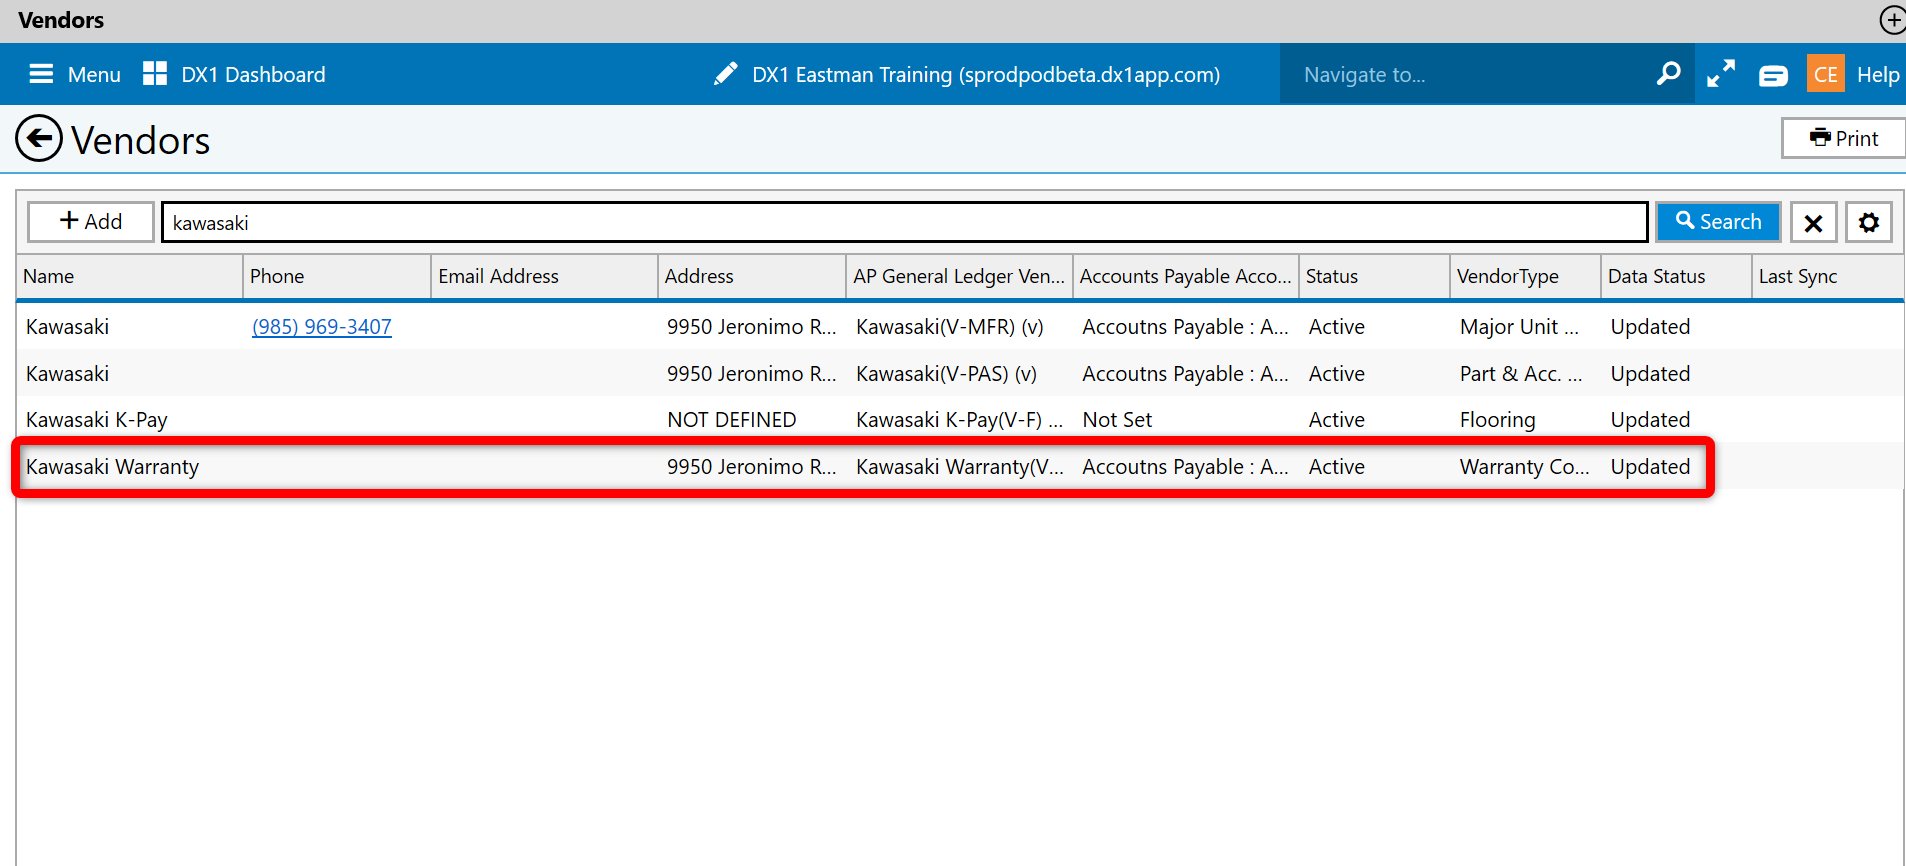1906x866 pixels.
Task: Sort by the Address column header
Action: pyautogui.click(x=751, y=276)
